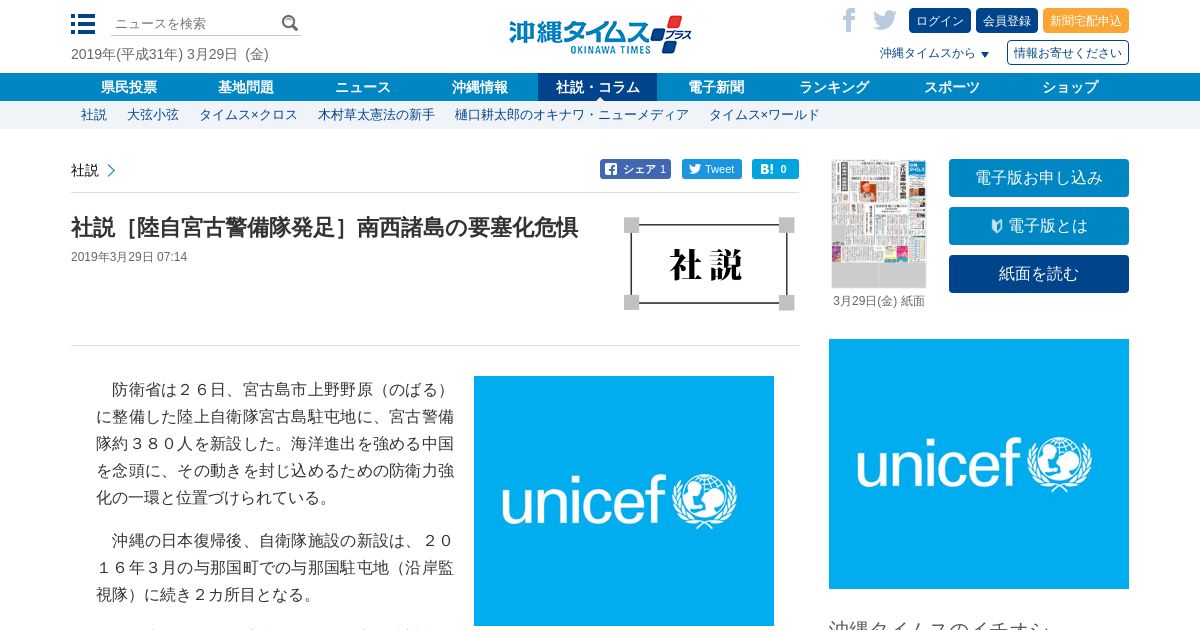Bookmark the article with the Hatena B! button
The image size is (1200, 630).
click(775, 169)
